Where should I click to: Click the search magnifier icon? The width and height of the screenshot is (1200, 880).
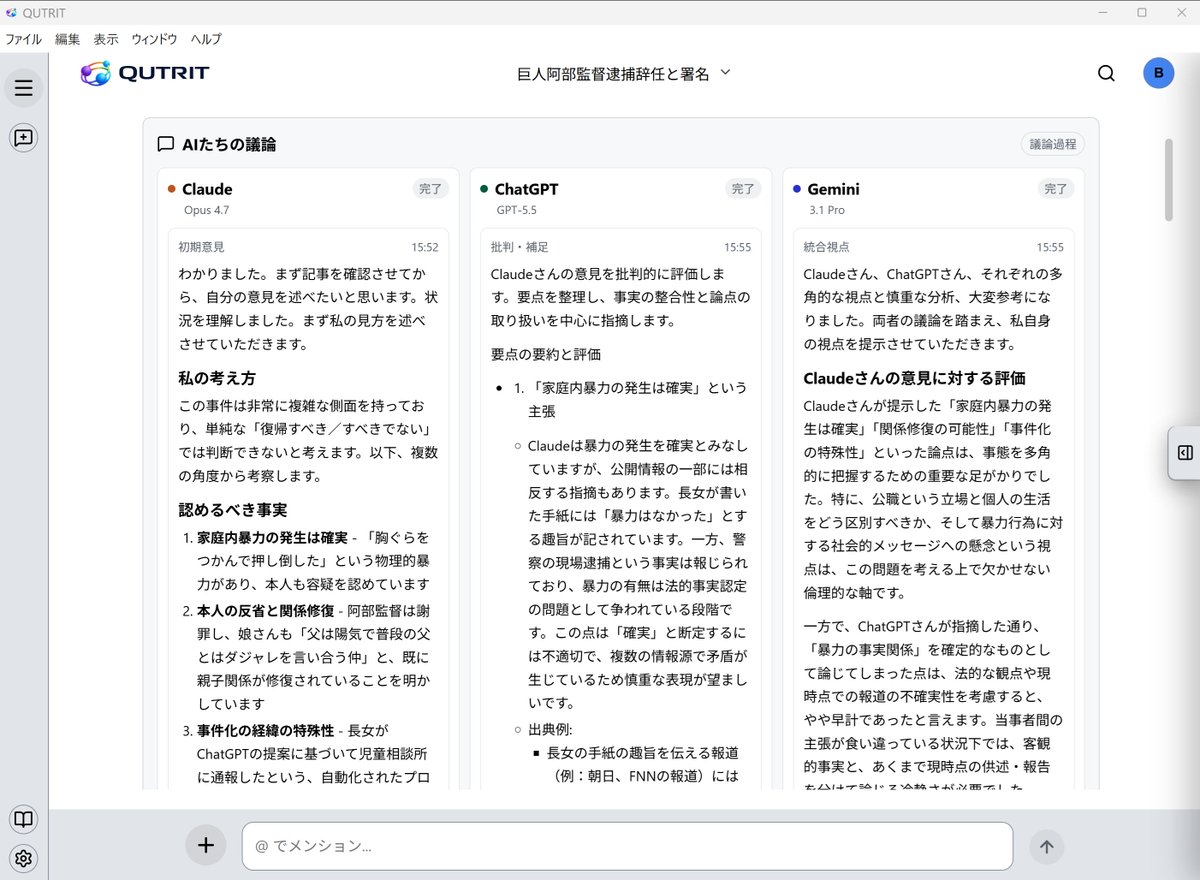tap(1106, 73)
